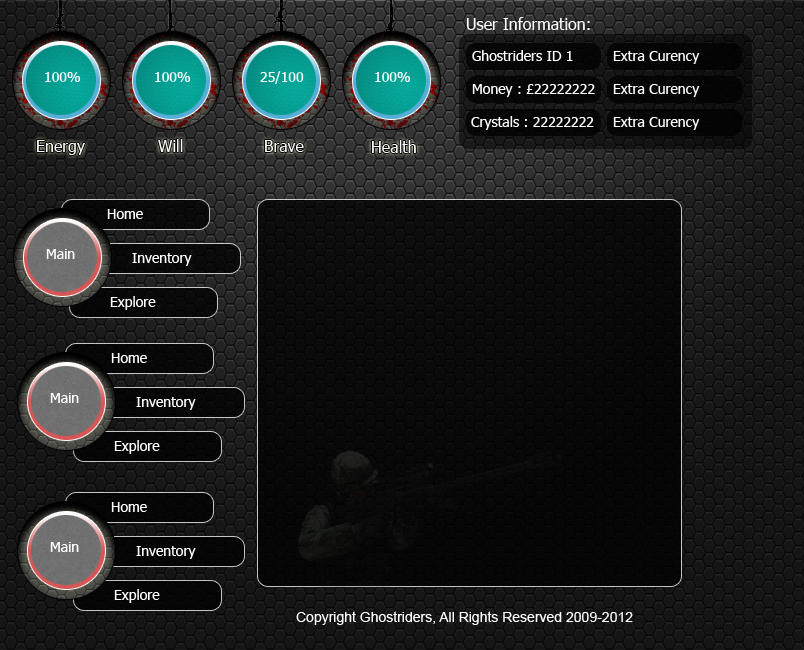Select the top Main circle button
This screenshot has width=804, height=650.
[x=62, y=256]
